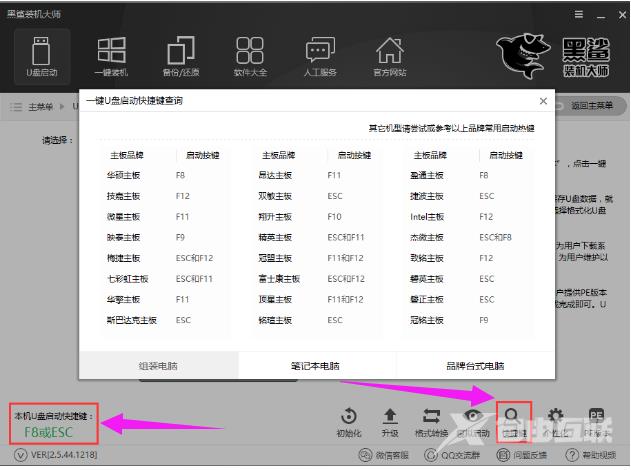631x470 pixels.
Task: Click the 致铭主板 row label
Action: click(427, 258)
